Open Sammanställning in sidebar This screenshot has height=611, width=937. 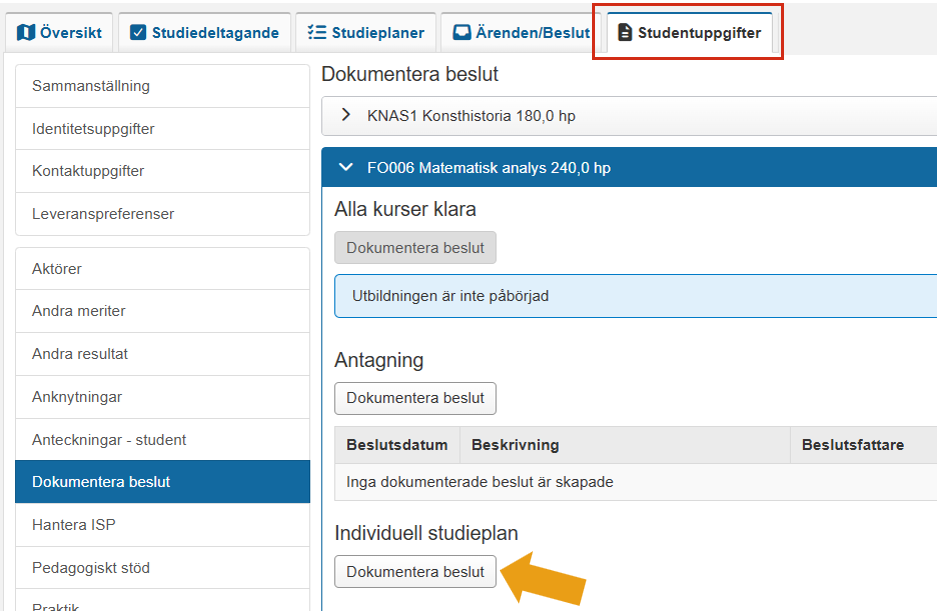[x=163, y=86]
